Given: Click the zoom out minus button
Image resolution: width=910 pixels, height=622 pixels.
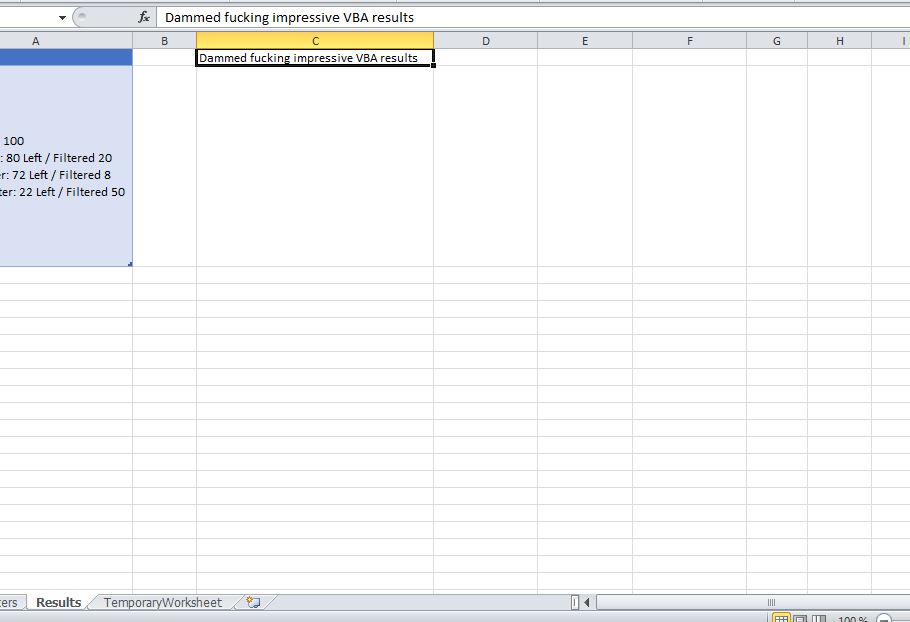Looking at the screenshot, I should pos(884,619).
